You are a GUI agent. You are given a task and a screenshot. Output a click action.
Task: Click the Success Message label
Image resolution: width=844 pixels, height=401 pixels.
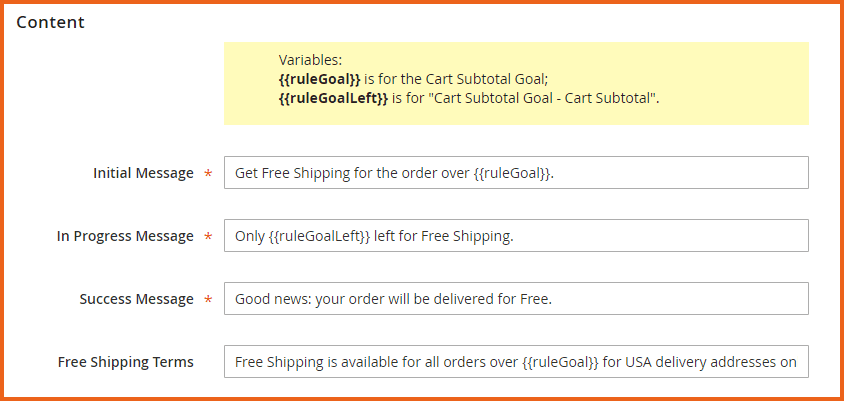(x=136, y=299)
